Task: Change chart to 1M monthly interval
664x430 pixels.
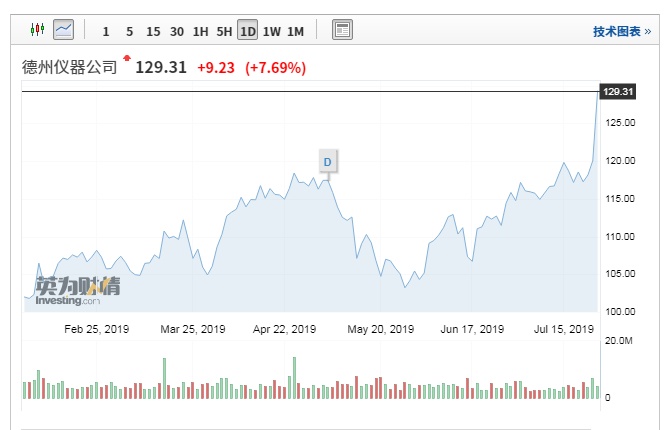Action: point(295,31)
